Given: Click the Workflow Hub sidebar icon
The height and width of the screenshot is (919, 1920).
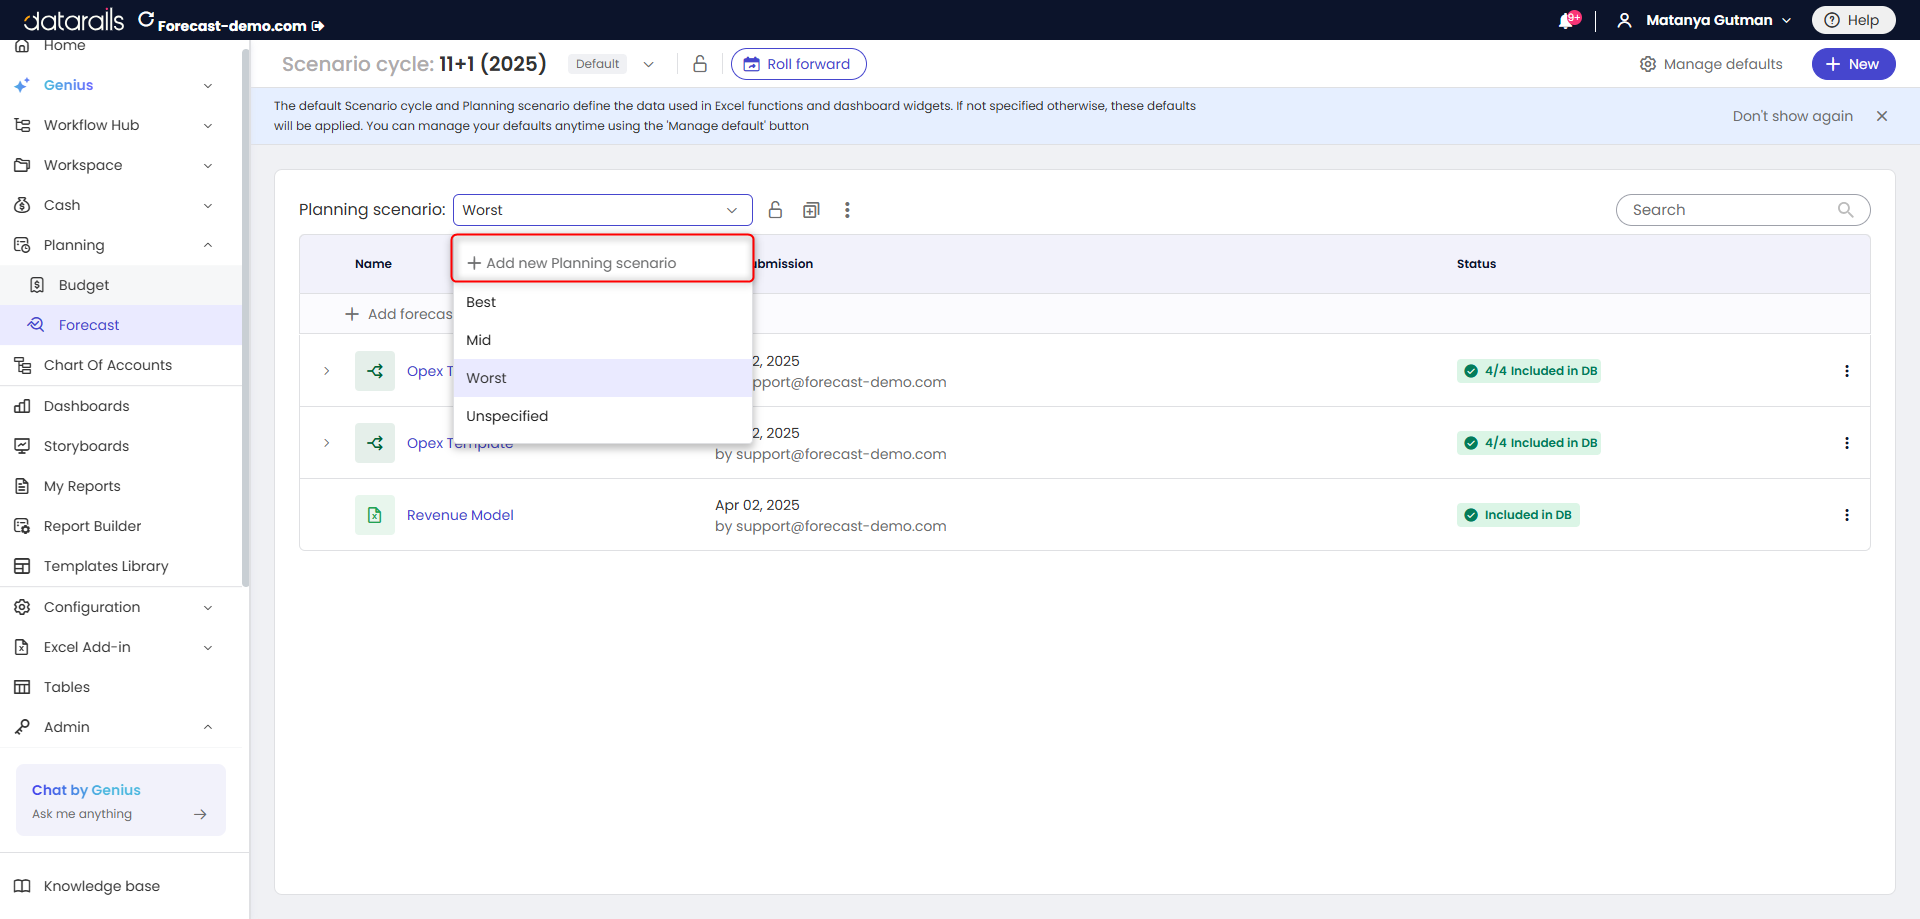Looking at the screenshot, I should click(x=22, y=125).
